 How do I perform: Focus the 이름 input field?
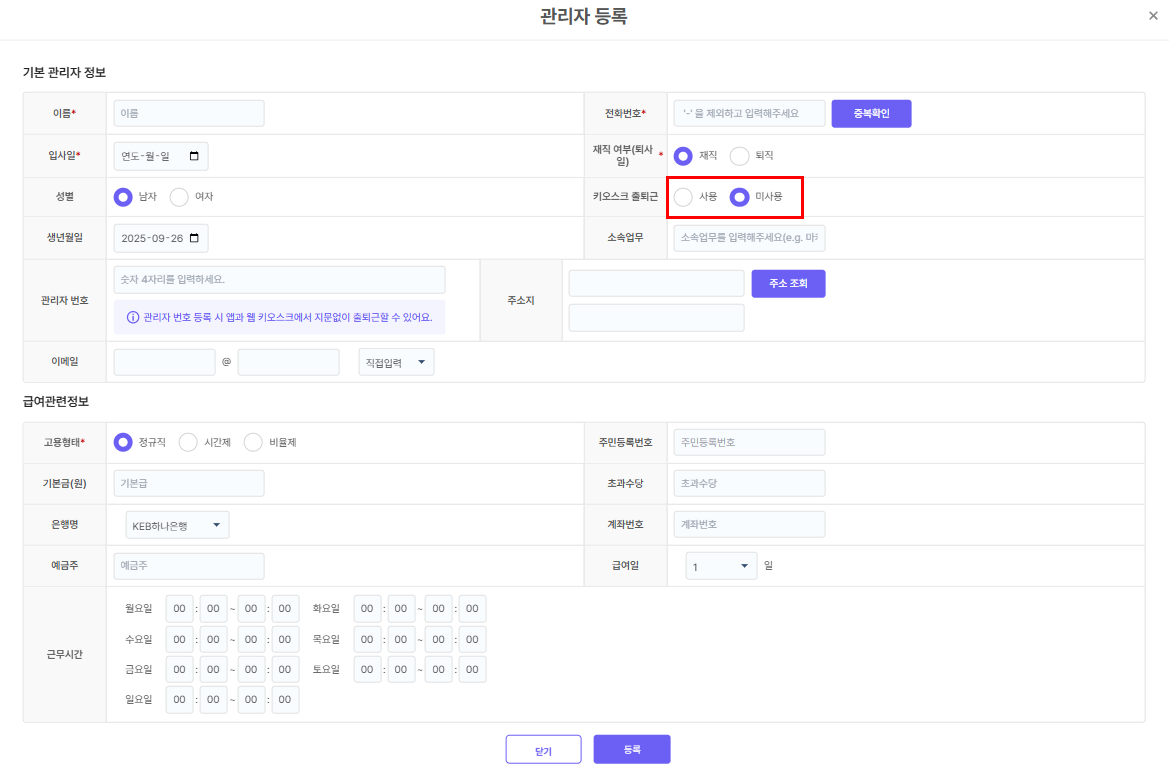coord(189,114)
